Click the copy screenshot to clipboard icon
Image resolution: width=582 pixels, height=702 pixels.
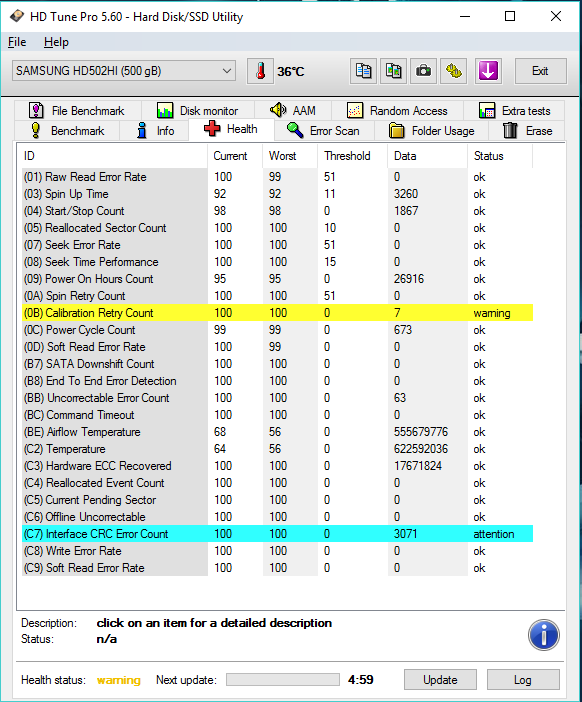point(393,71)
